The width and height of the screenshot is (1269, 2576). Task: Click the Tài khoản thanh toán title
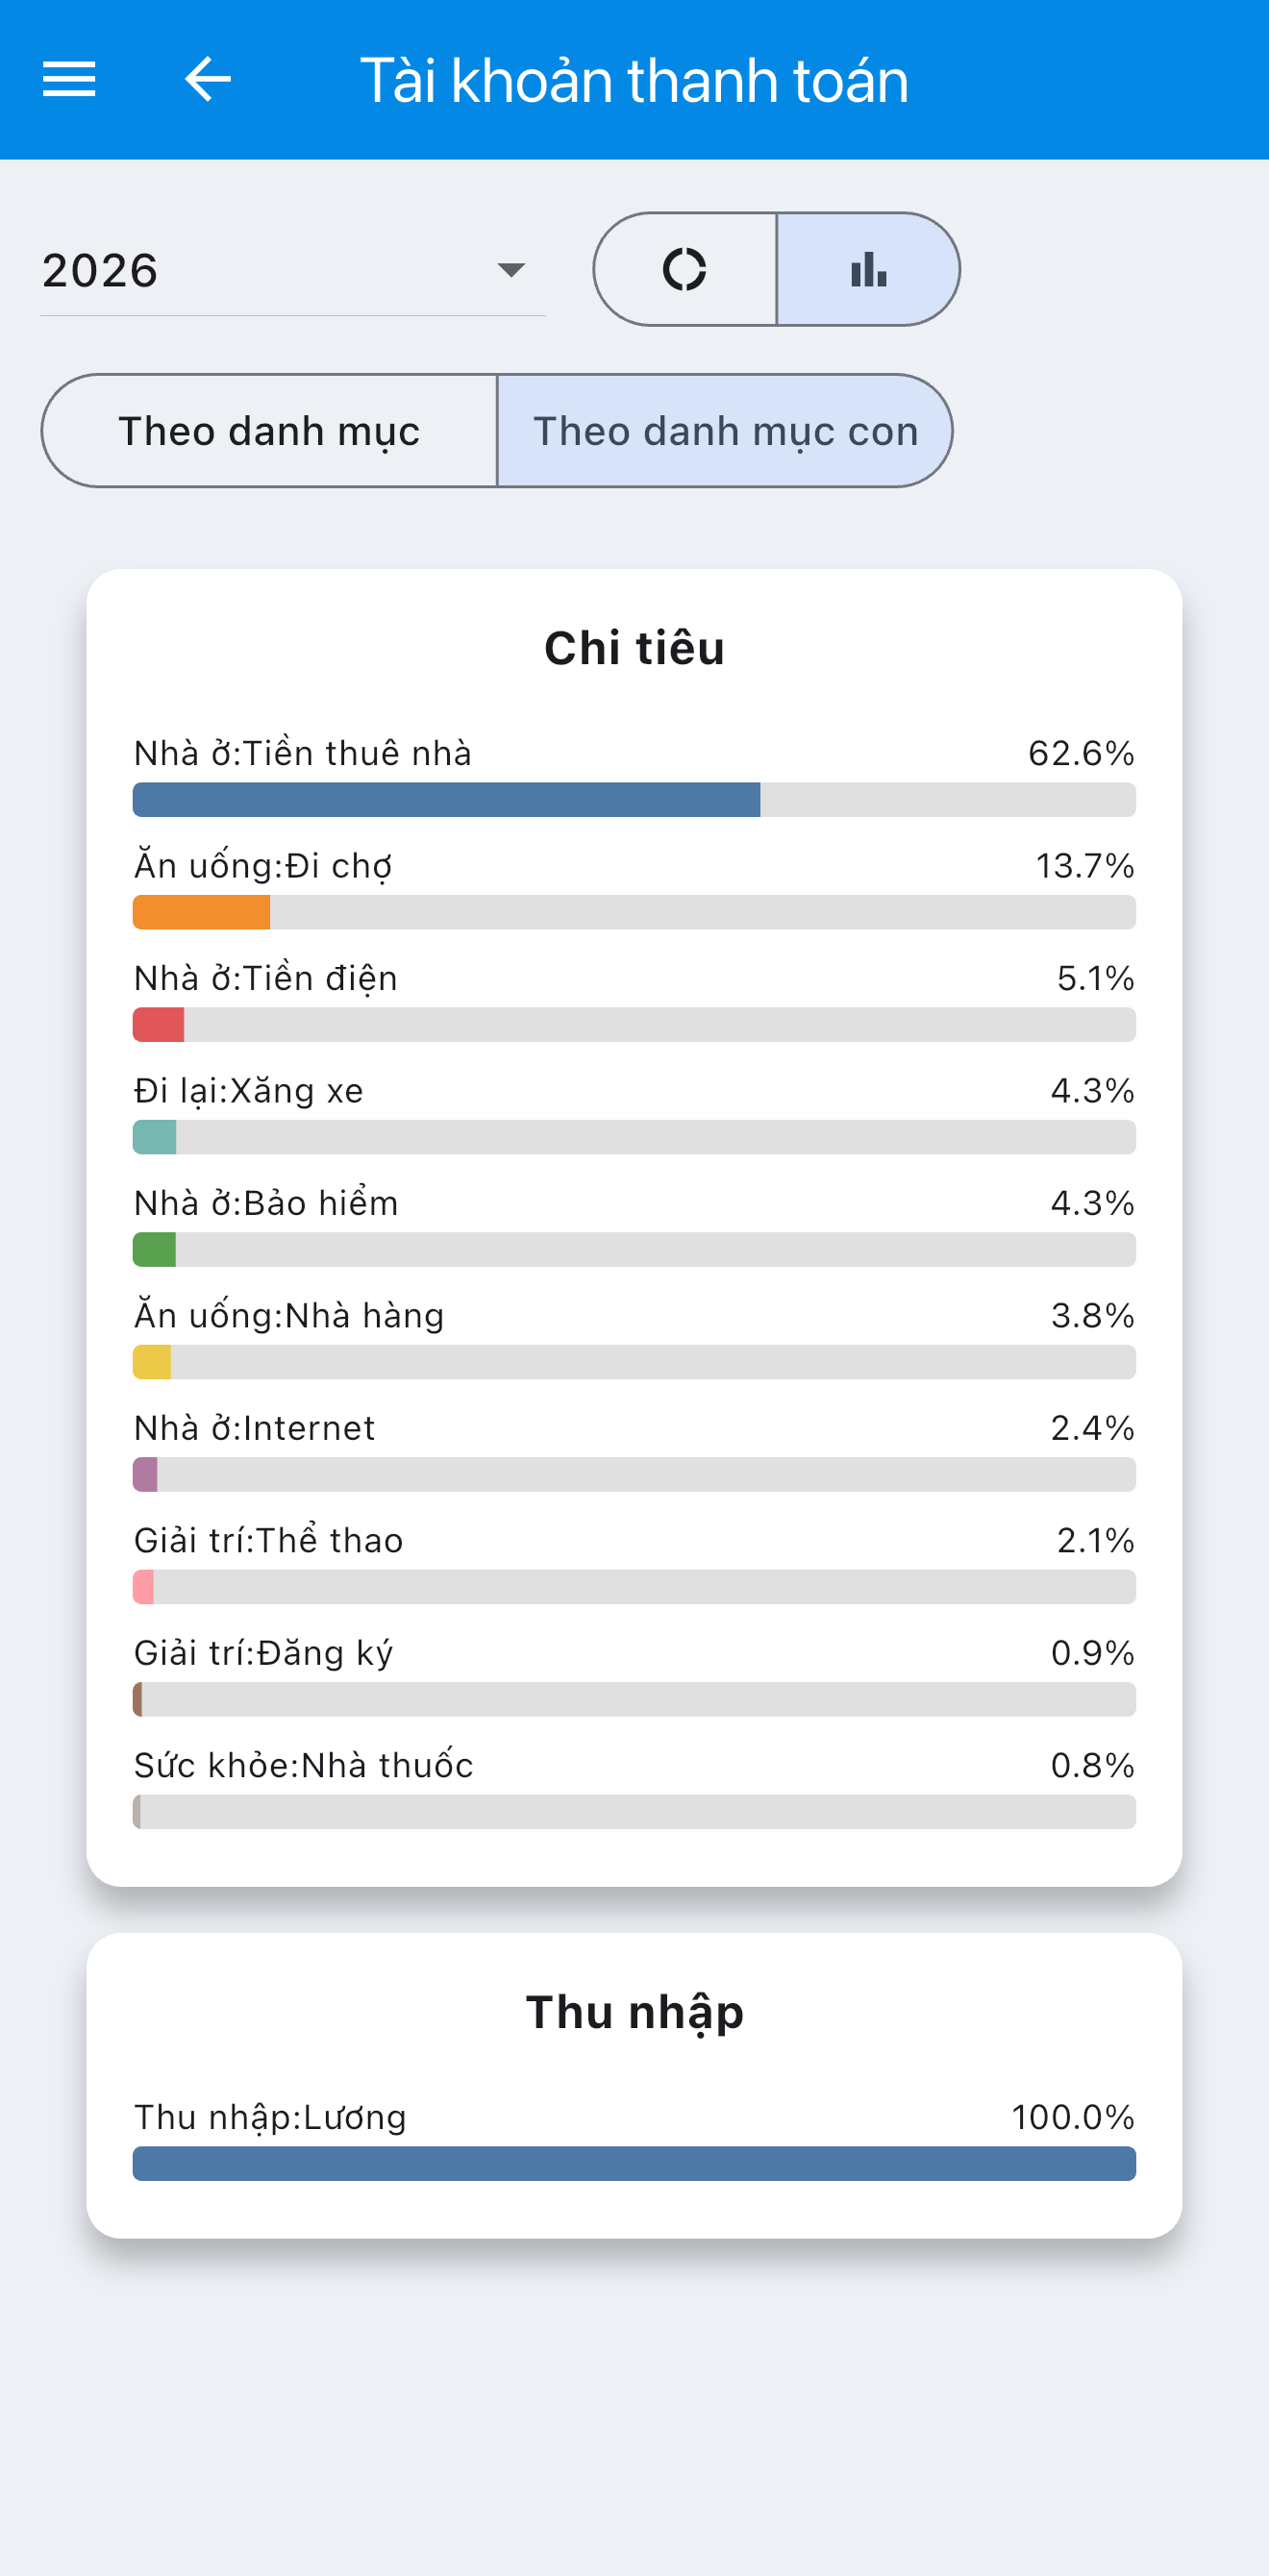click(634, 80)
